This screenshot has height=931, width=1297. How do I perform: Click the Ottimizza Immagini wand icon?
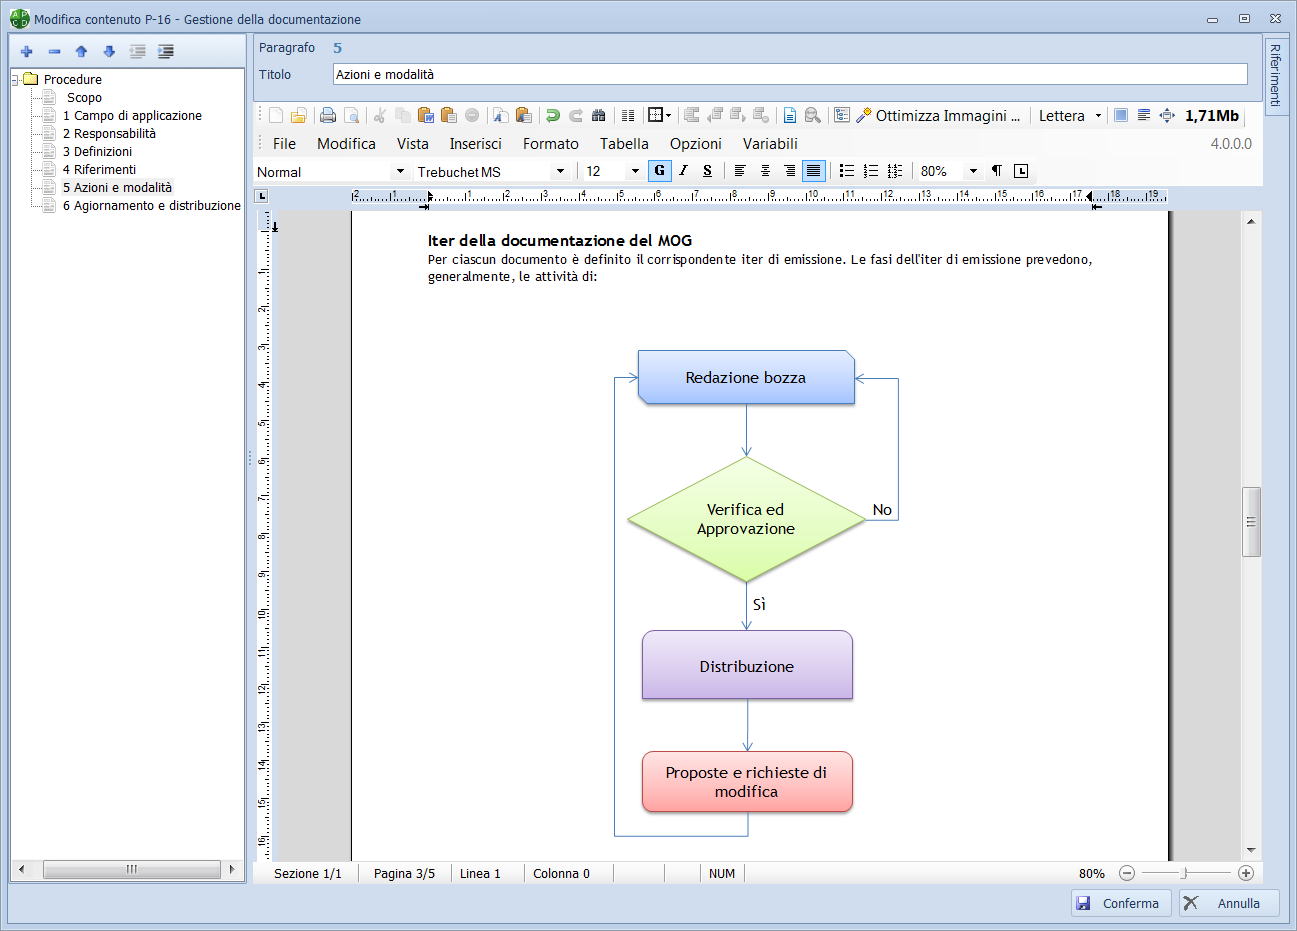pos(864,115)
